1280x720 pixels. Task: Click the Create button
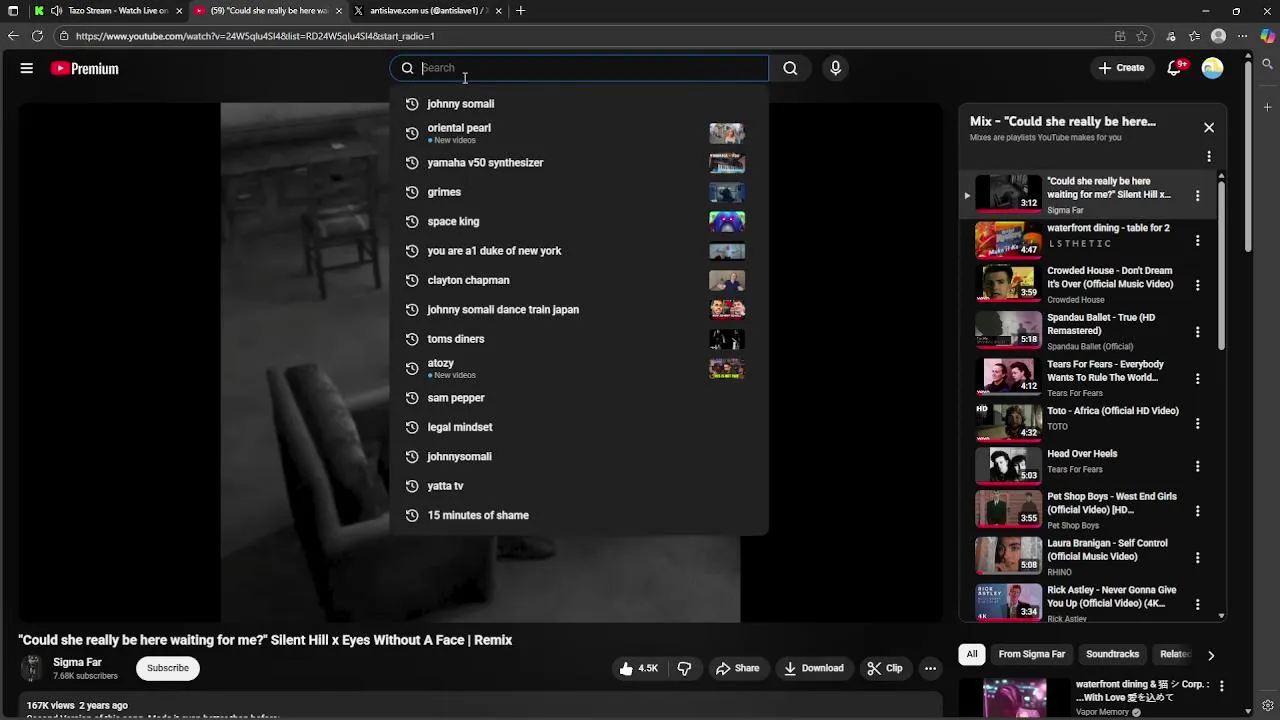1121,68
